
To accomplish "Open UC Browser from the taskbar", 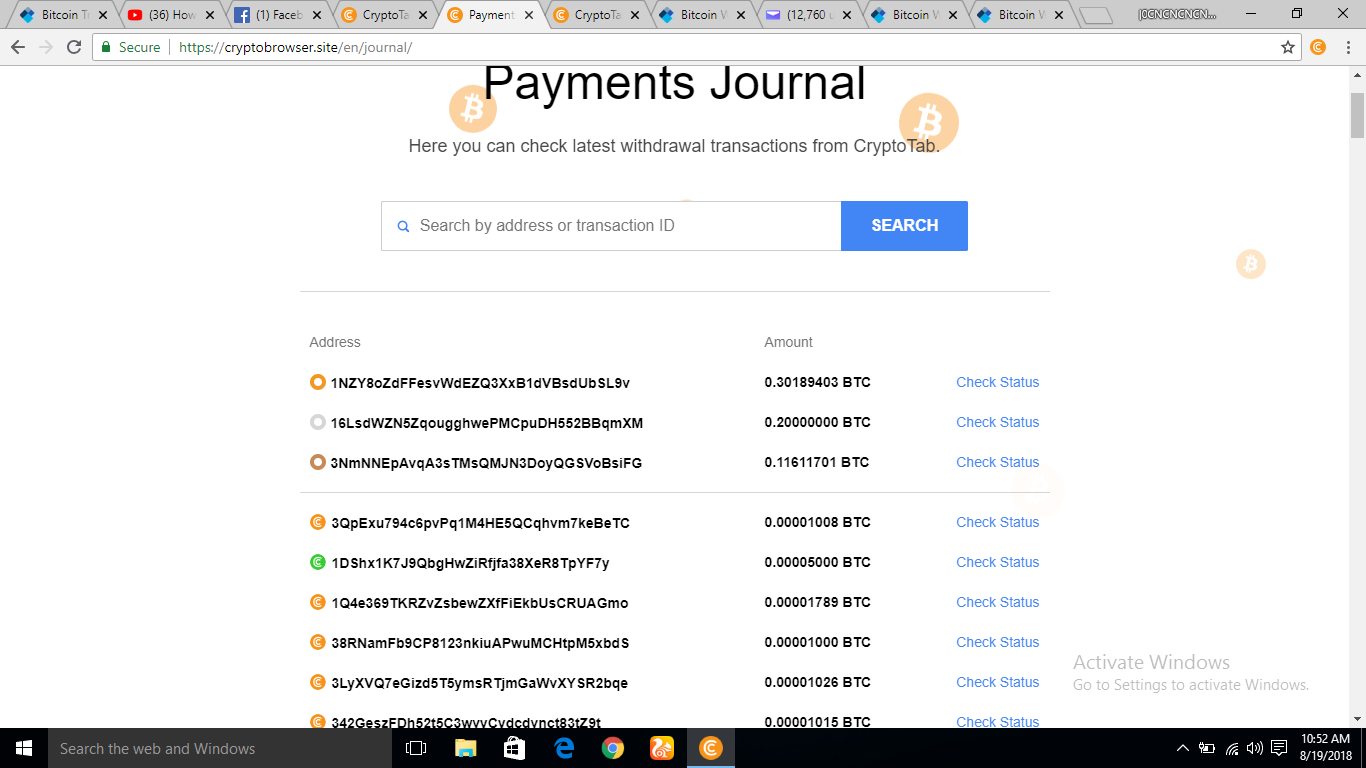I will pyautogui.click(x=662, y=748).
